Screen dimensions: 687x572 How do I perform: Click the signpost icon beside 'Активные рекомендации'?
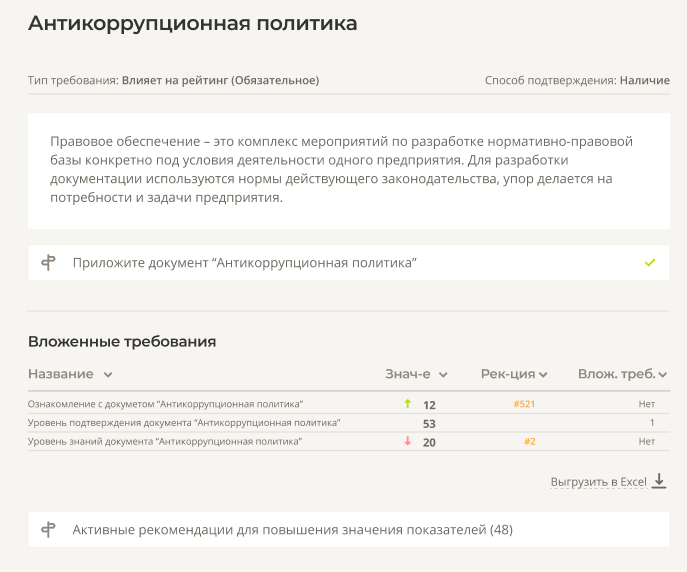coord(48,530)
